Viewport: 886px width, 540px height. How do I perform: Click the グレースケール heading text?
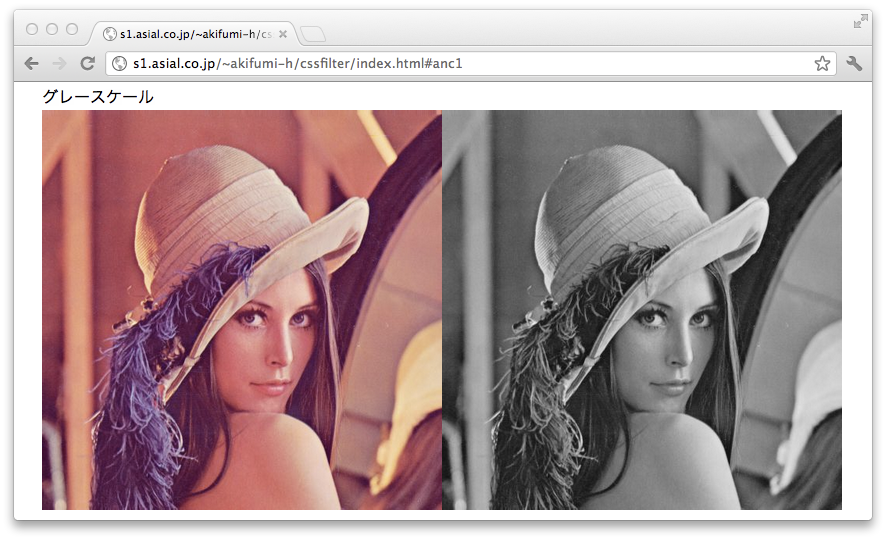[x=98, y=97]
